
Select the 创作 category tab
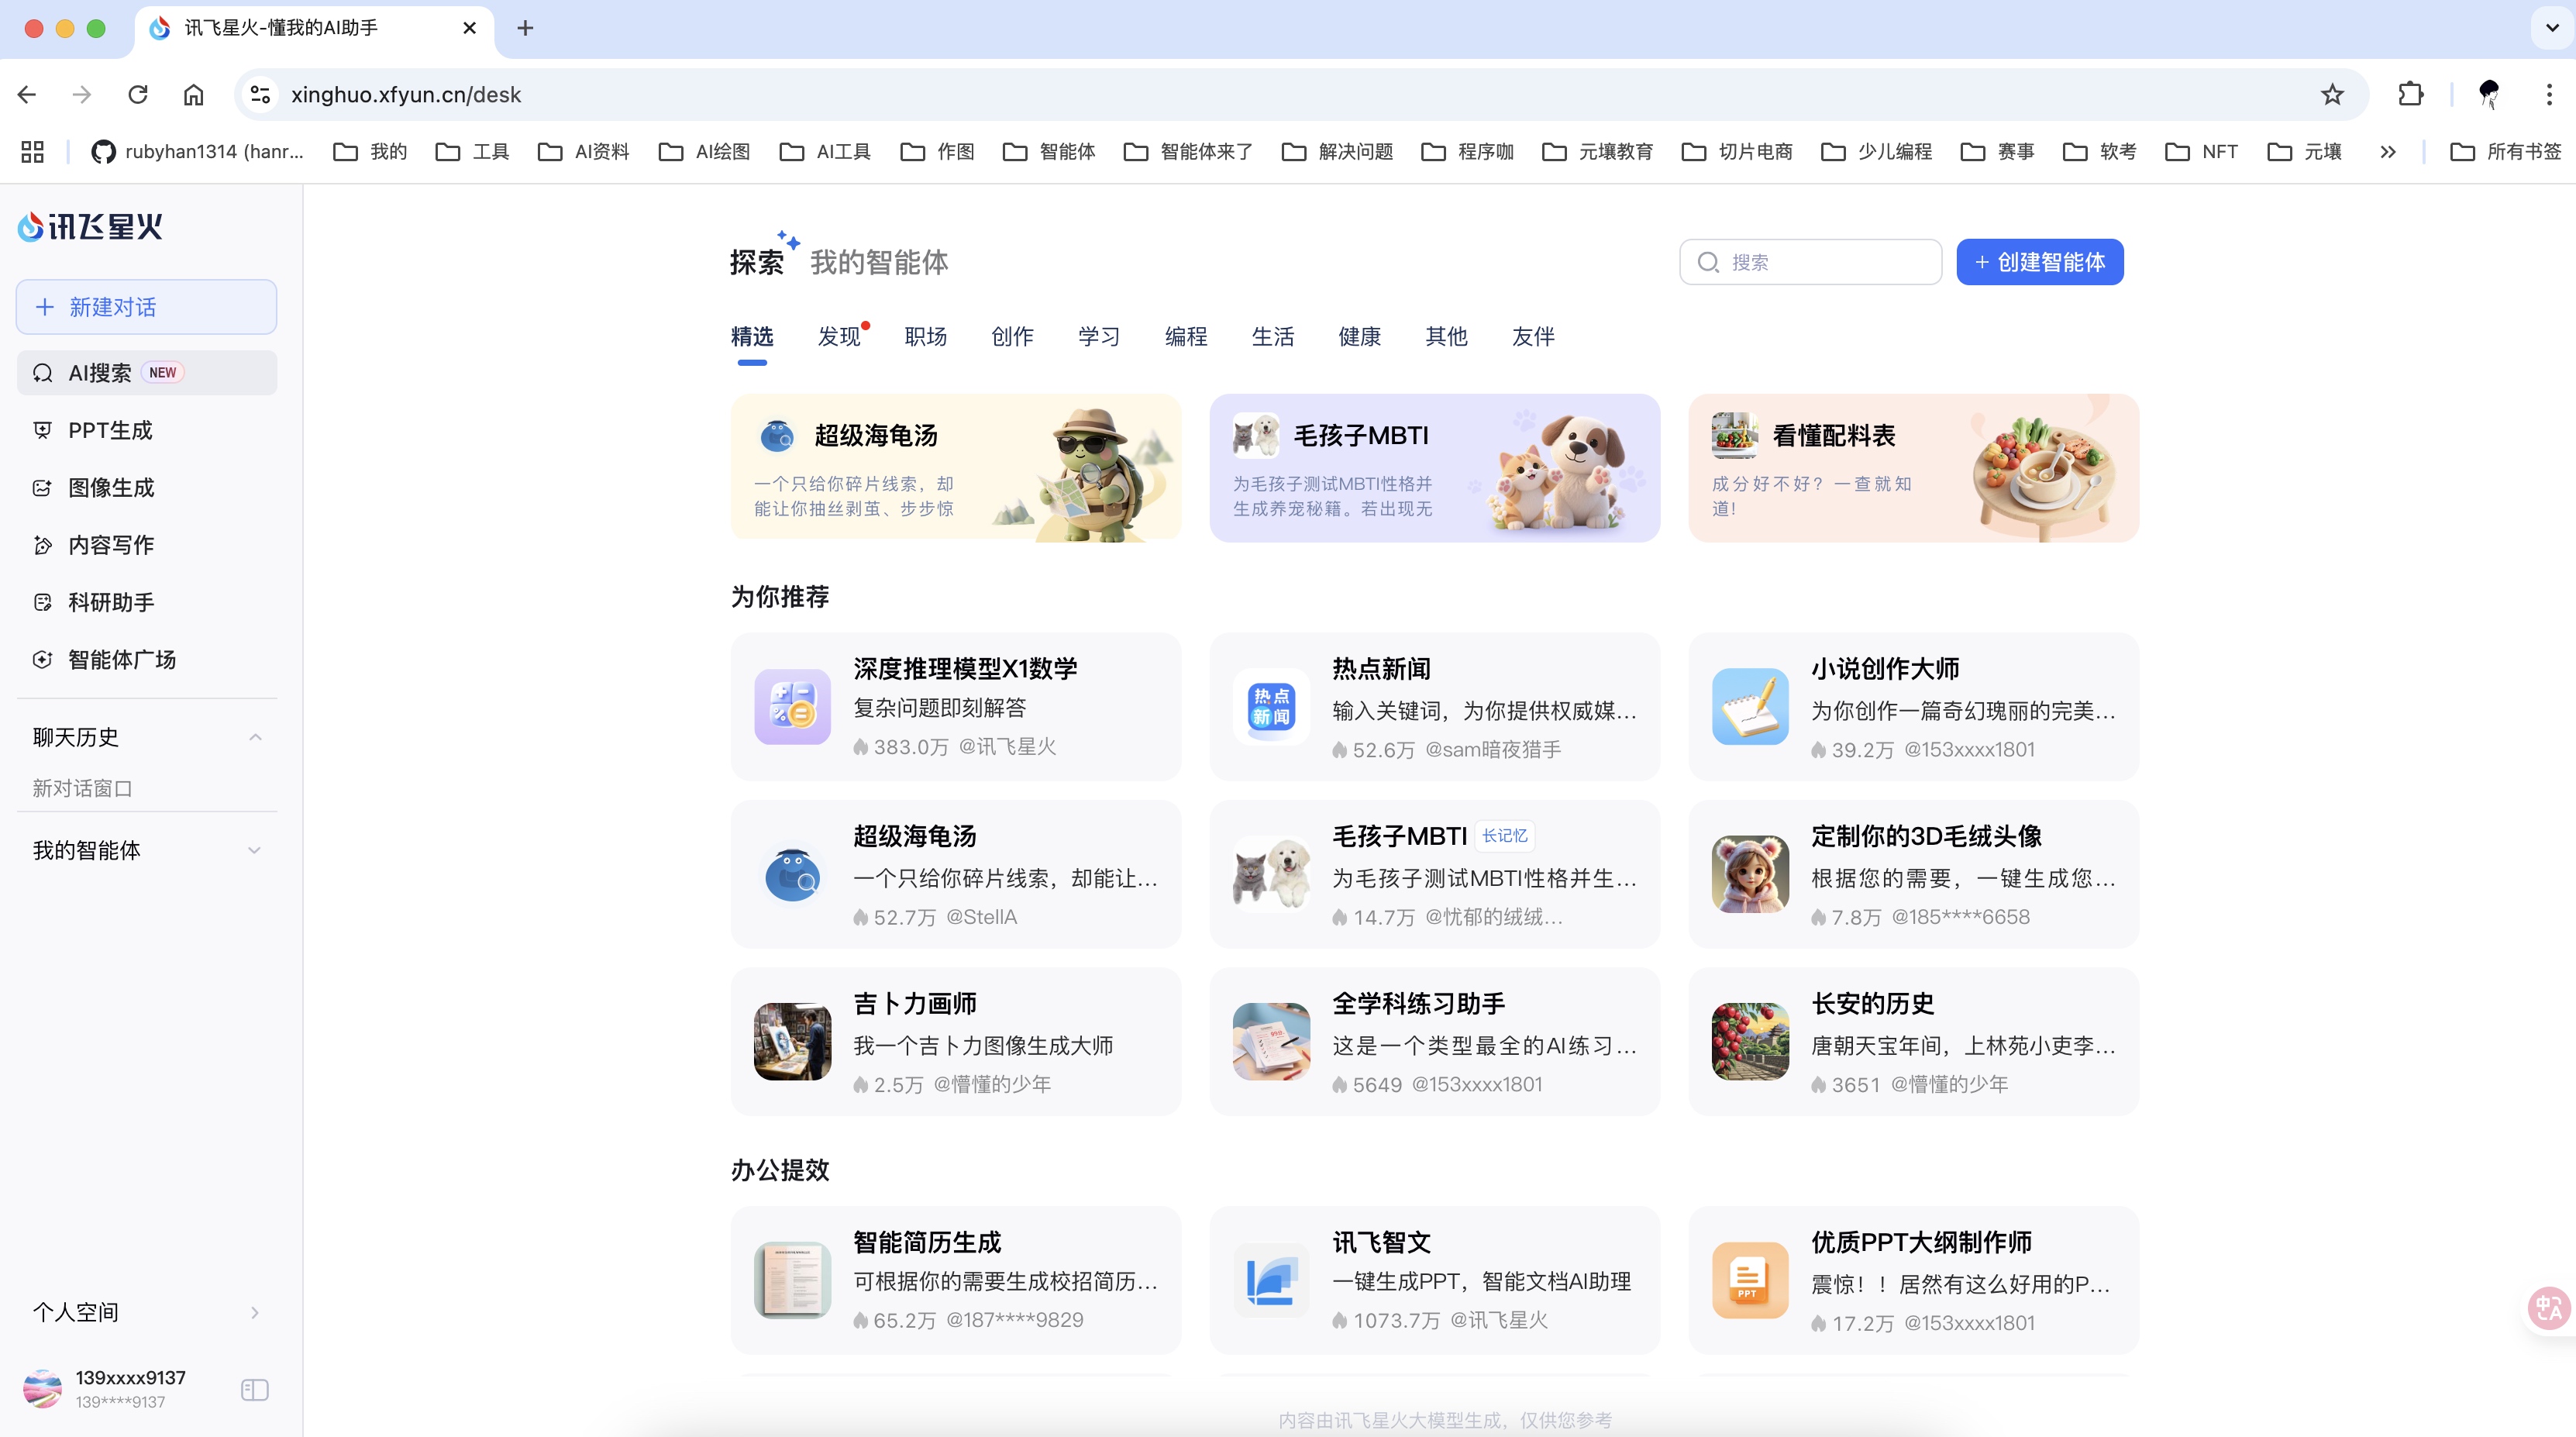pyautogui.click(x=1013, y=337)
